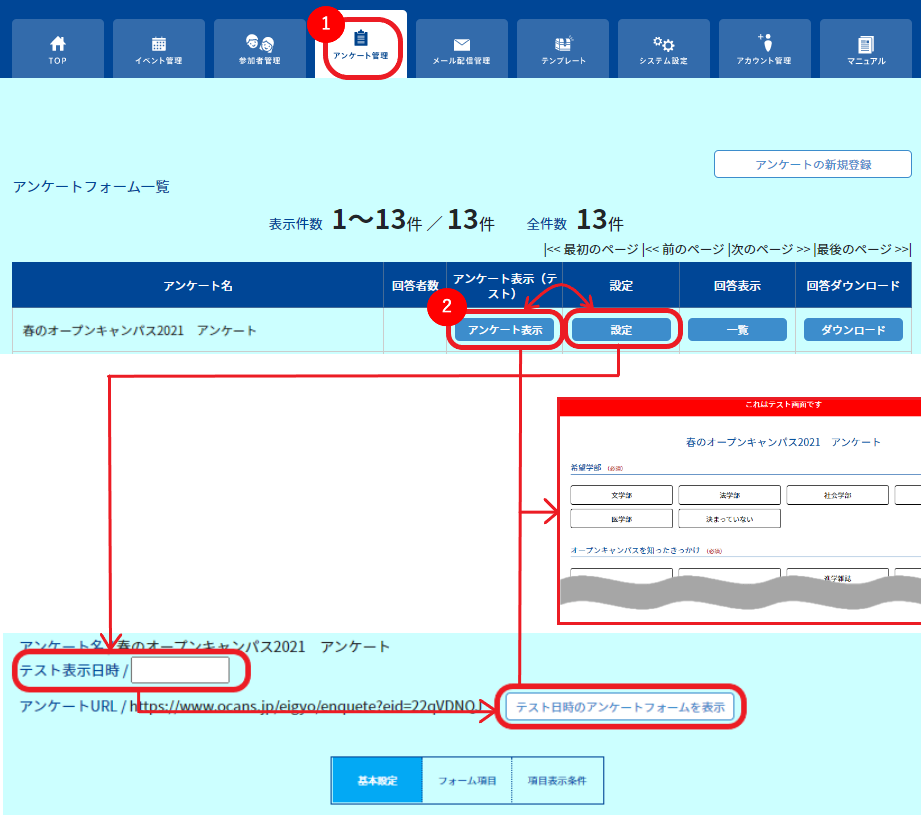Click テスト日時のアンケートフォームを表示 button
The width and height of the screenshot is (921, 815).
620,707
